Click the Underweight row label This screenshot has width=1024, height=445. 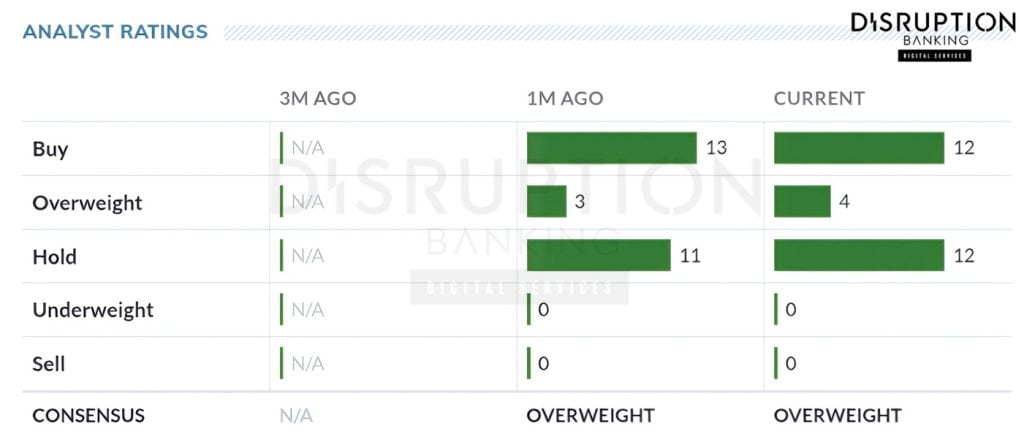tap(93, 310)
